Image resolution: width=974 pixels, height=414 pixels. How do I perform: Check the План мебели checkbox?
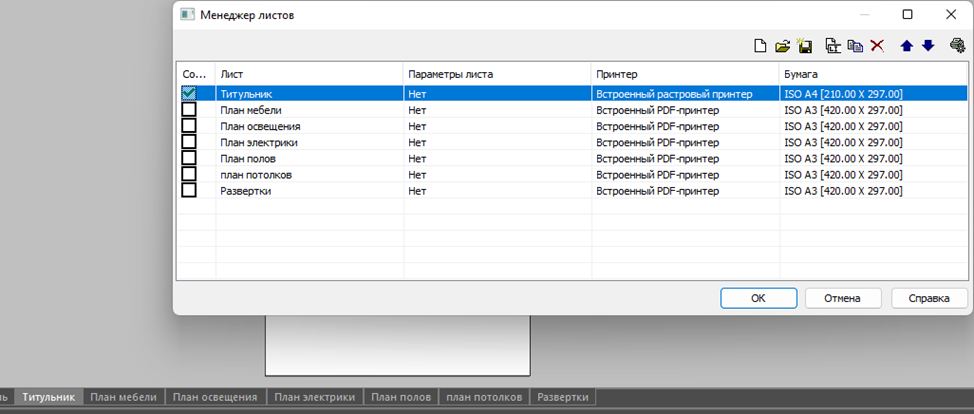coord(188,110)
